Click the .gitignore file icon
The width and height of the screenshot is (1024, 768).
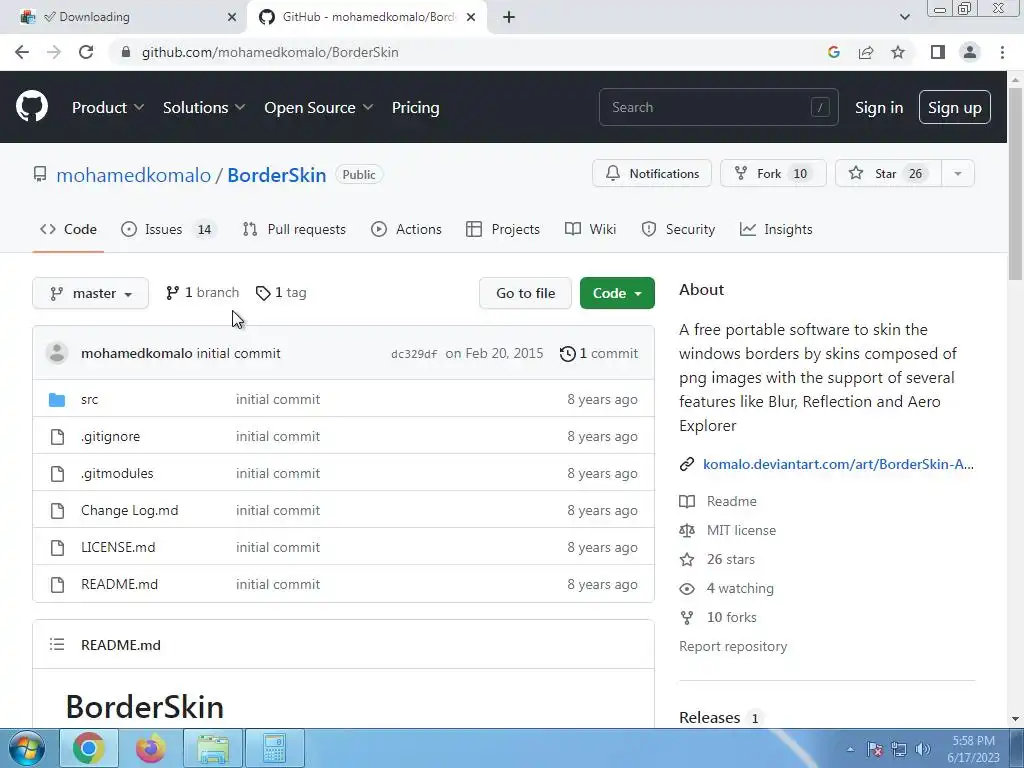[x=57, y=436]
